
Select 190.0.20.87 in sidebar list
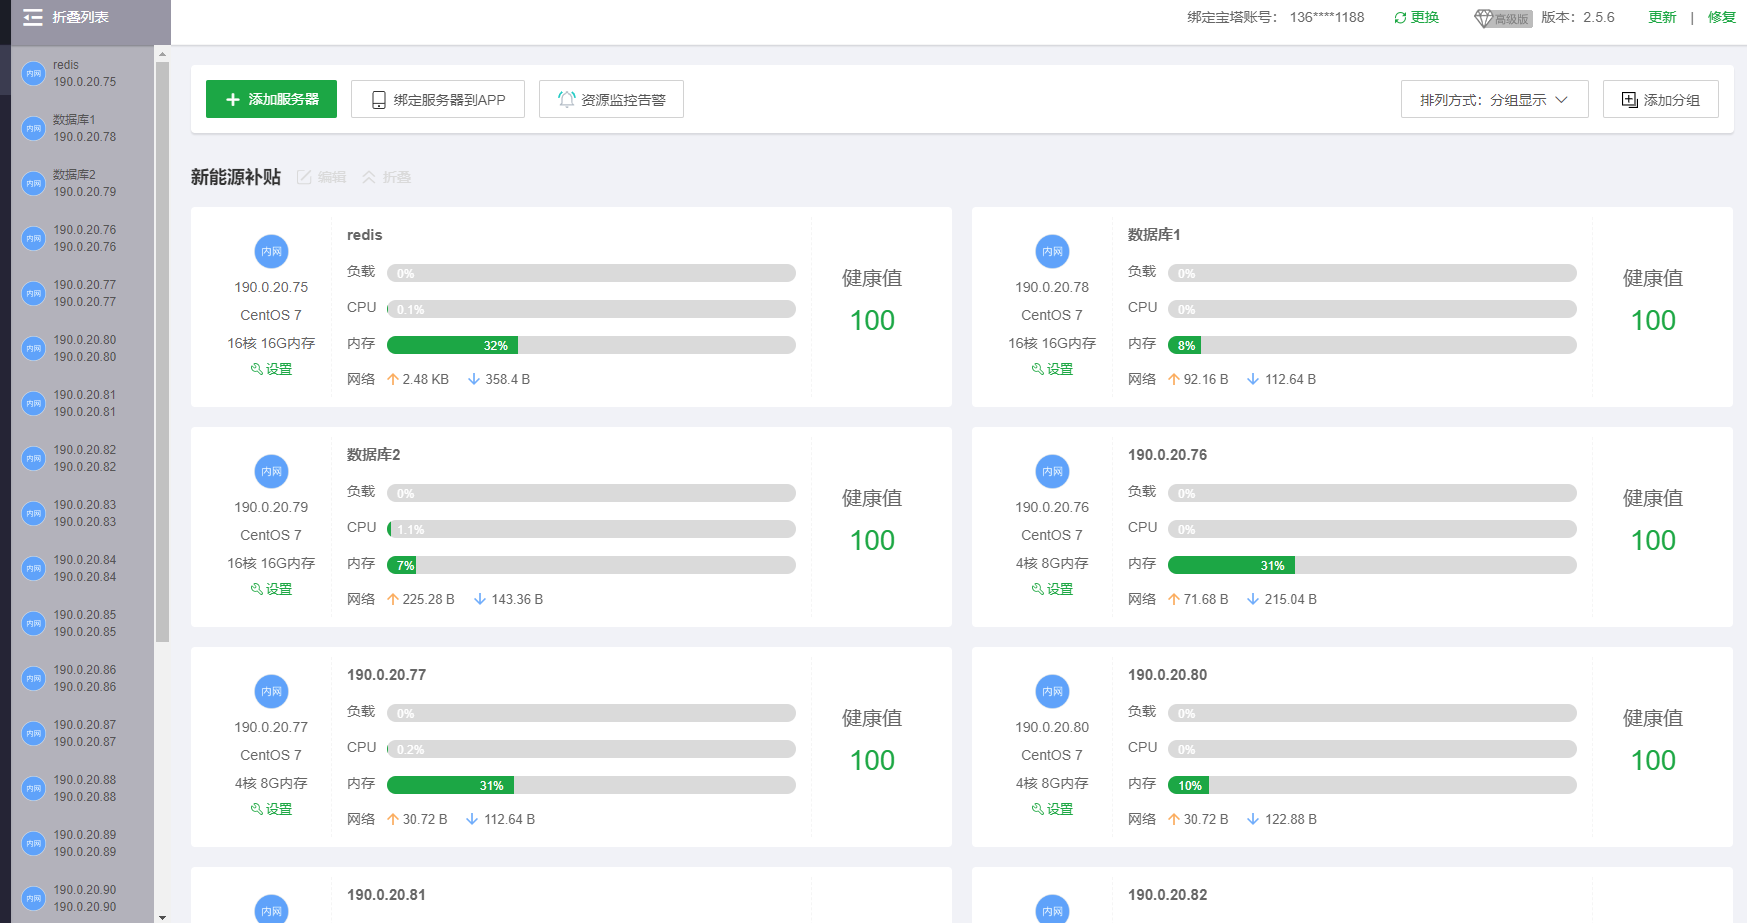point(82,733)
